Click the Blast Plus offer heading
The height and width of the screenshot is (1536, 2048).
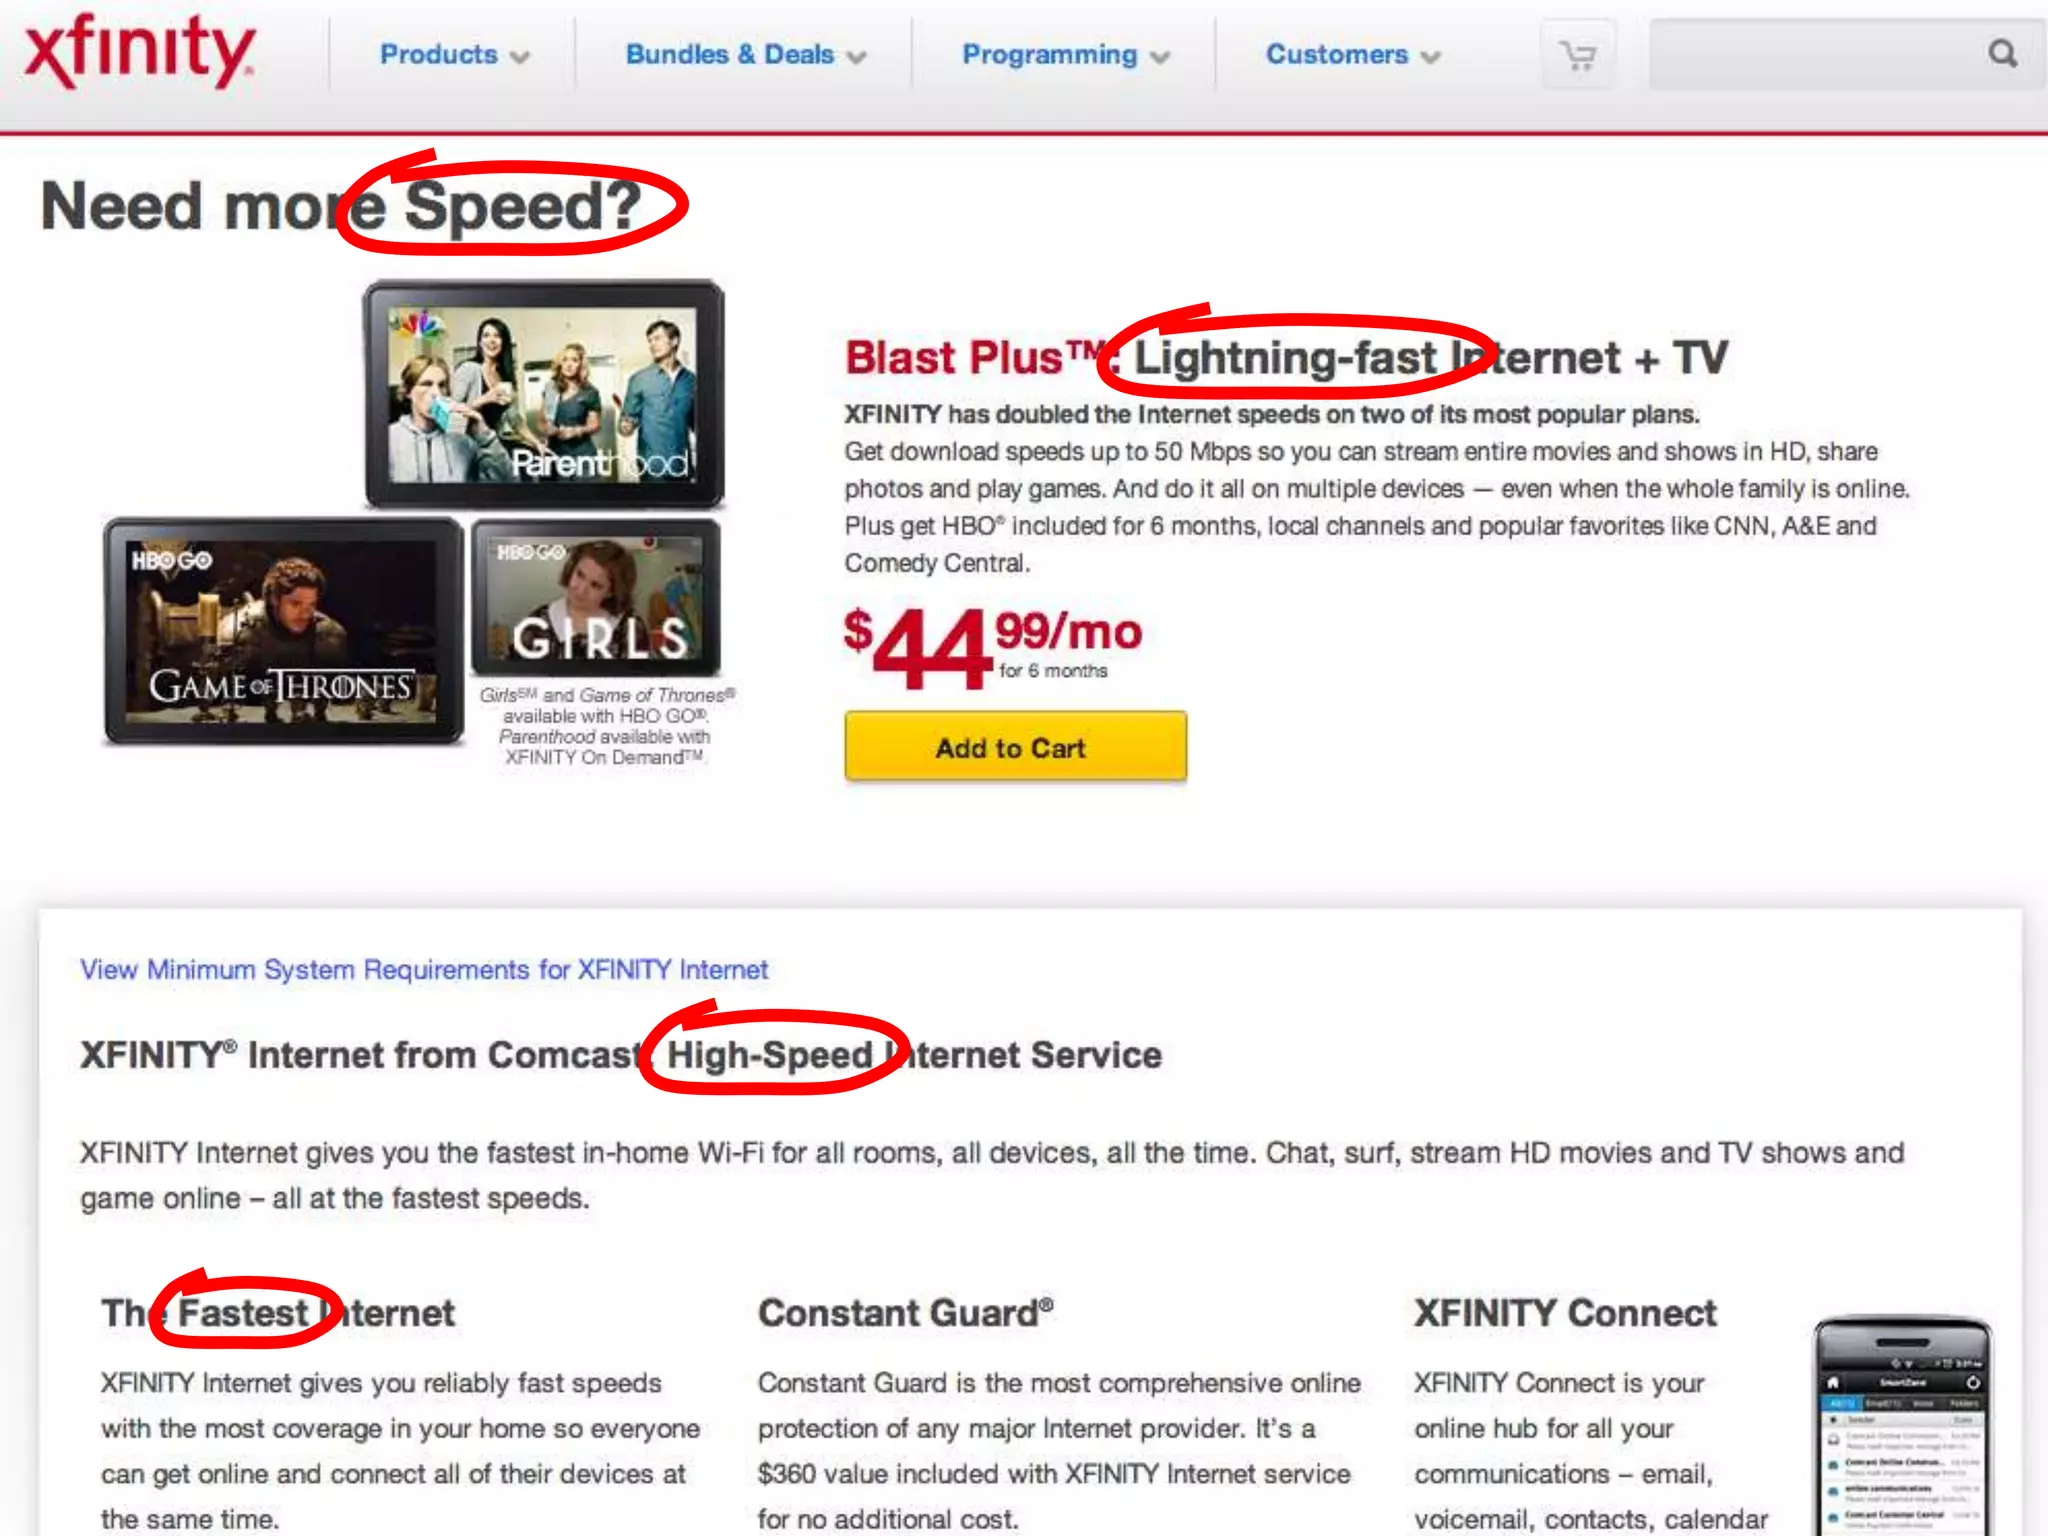click(1286, 358)
